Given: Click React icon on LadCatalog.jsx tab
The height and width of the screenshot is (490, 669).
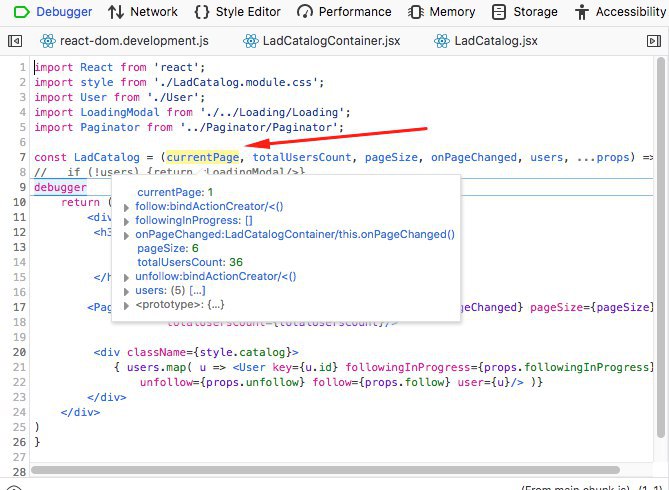Looking at the screenshot, I should (x=442, y=41).
